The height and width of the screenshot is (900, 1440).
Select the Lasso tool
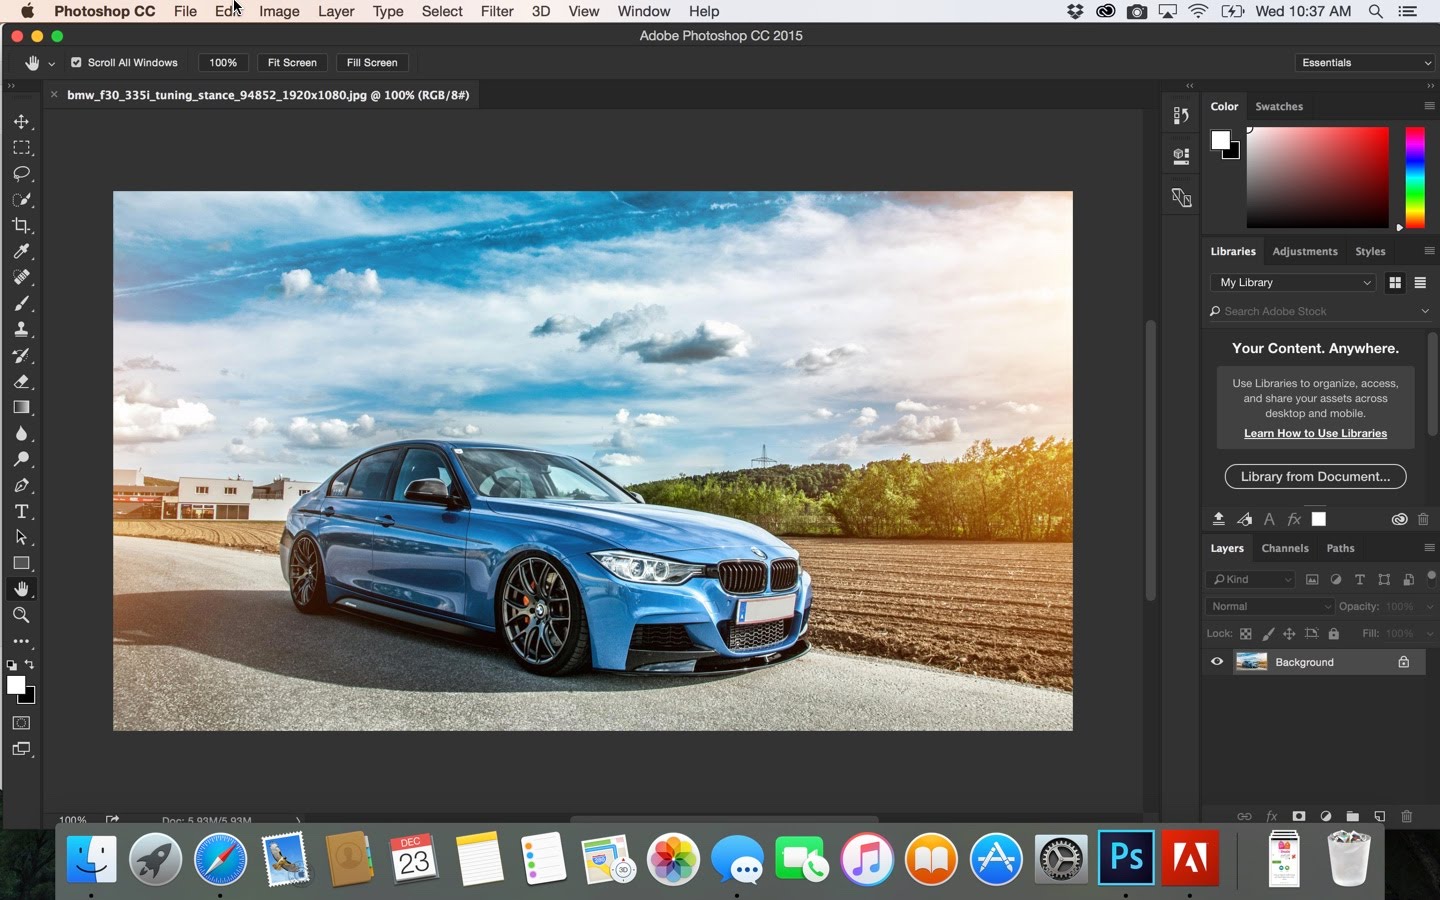pos(21,173)
